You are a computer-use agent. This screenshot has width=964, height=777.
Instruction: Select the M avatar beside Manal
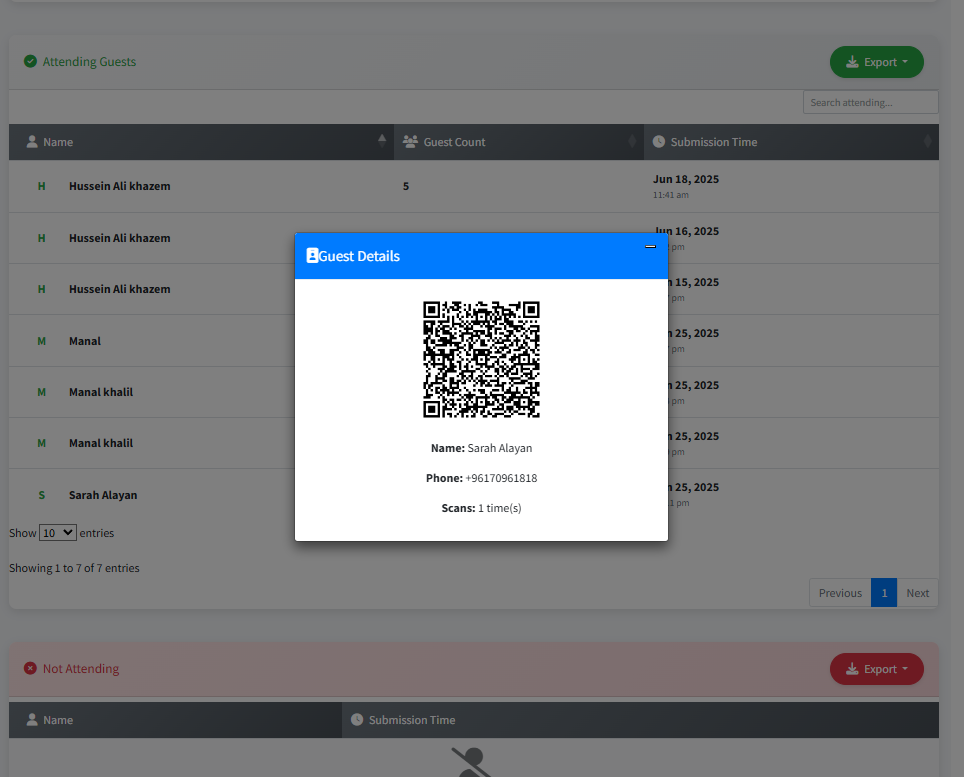point(40,340)
